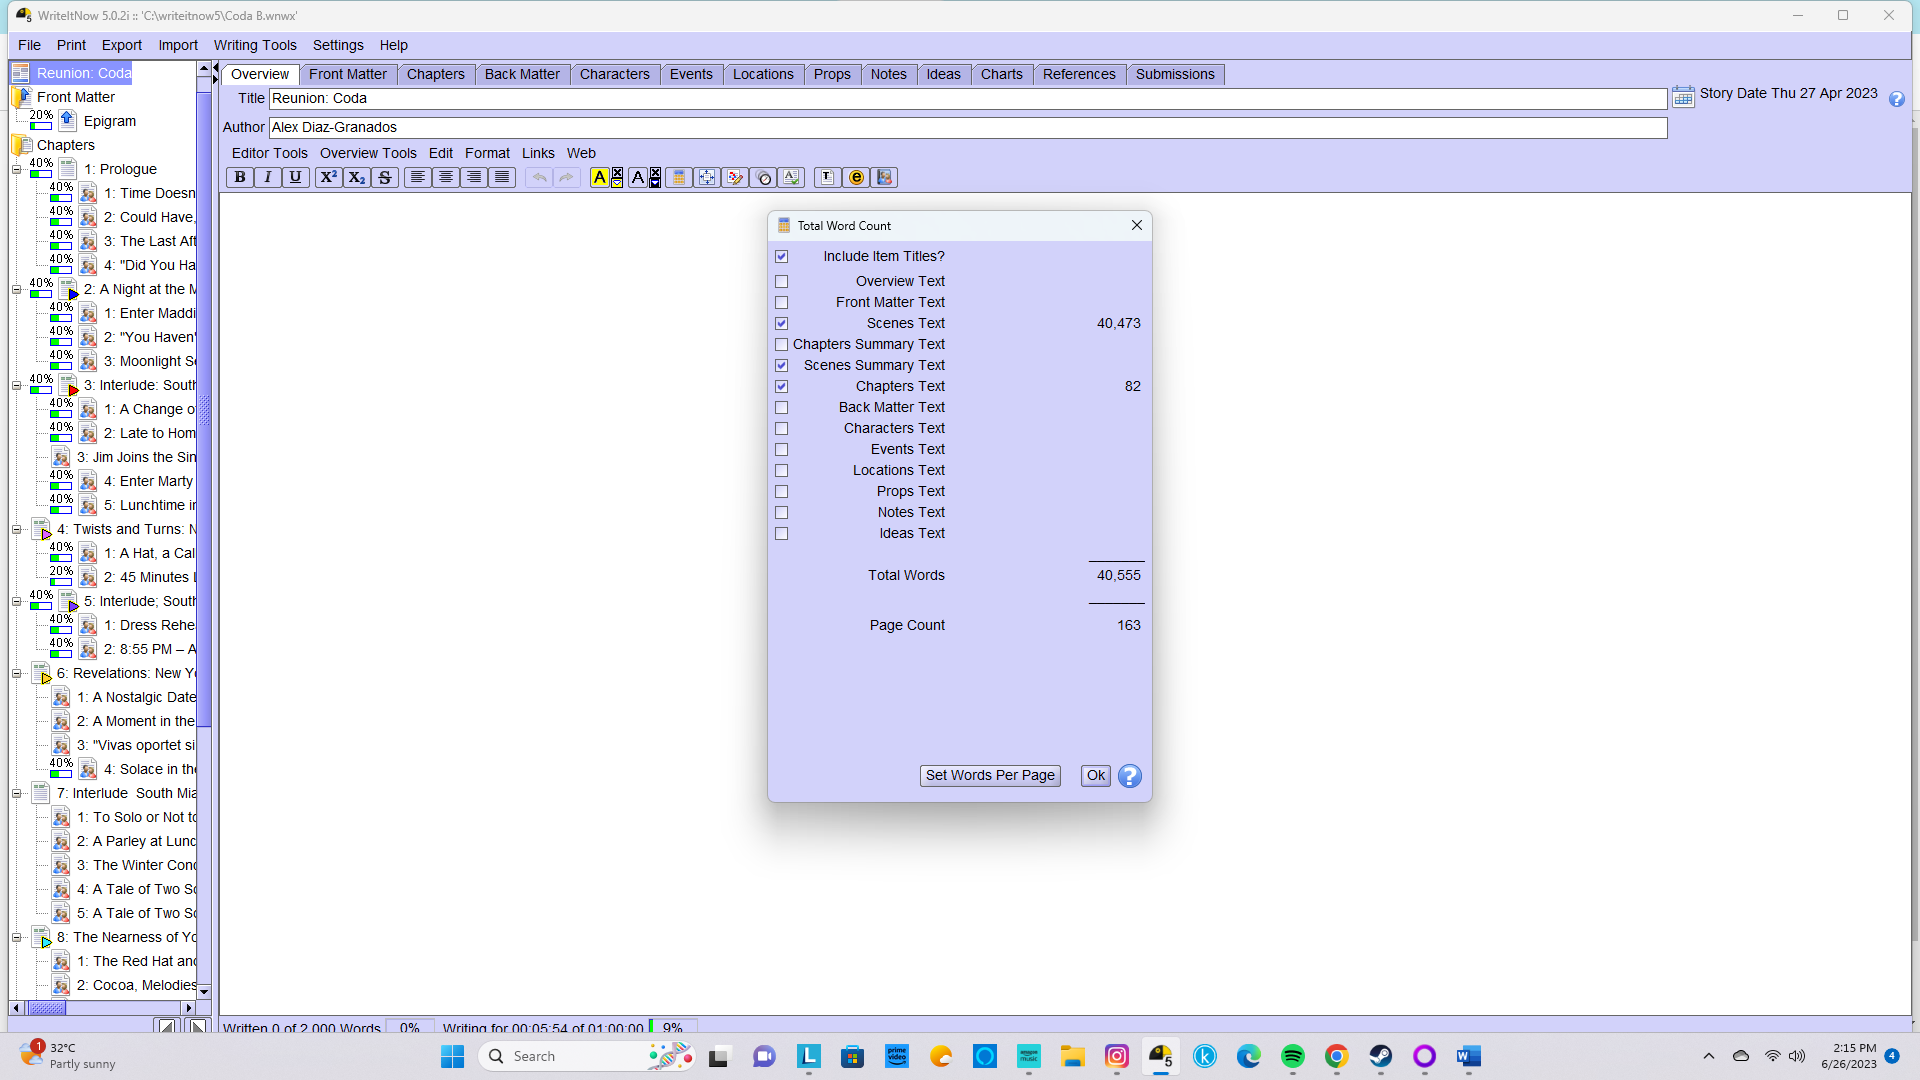
Task: Click the help icon in word count dialog
Action: [x=1129, y=776]
